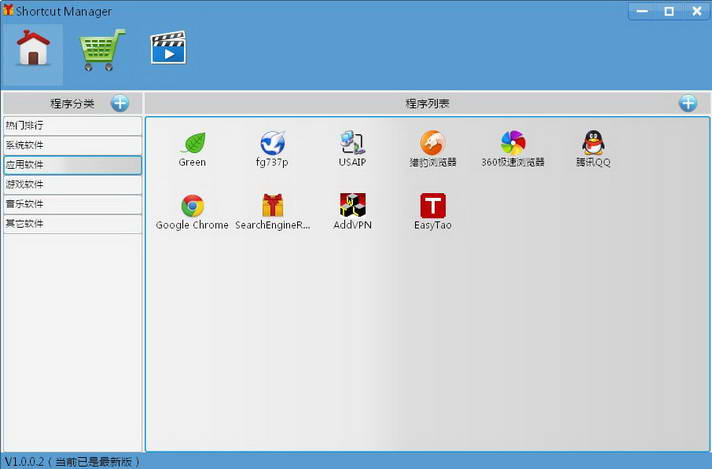Screen dimensions: 712x469
Task: Launch the fg737p shortcut
Action: [x=272, y=149]
